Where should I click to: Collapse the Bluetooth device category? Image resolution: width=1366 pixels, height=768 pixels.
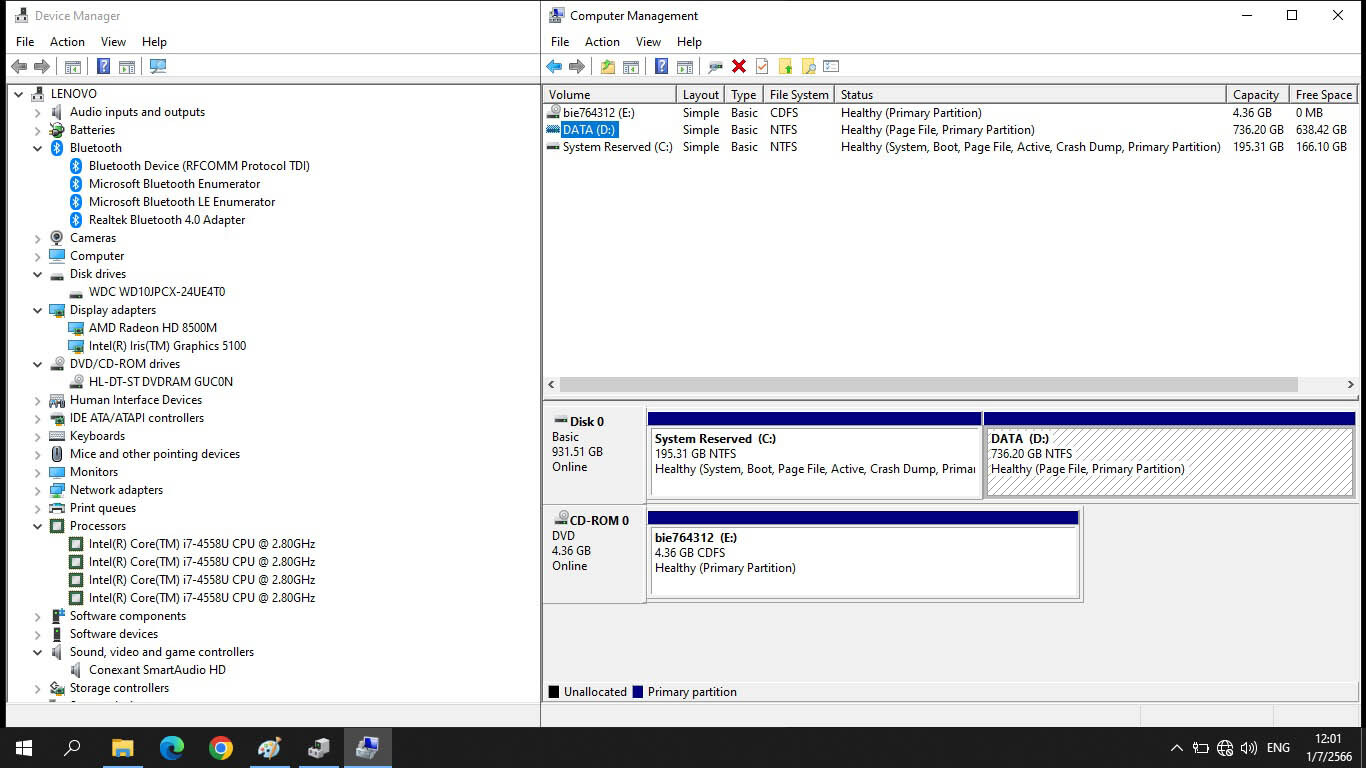coord(38,148)
